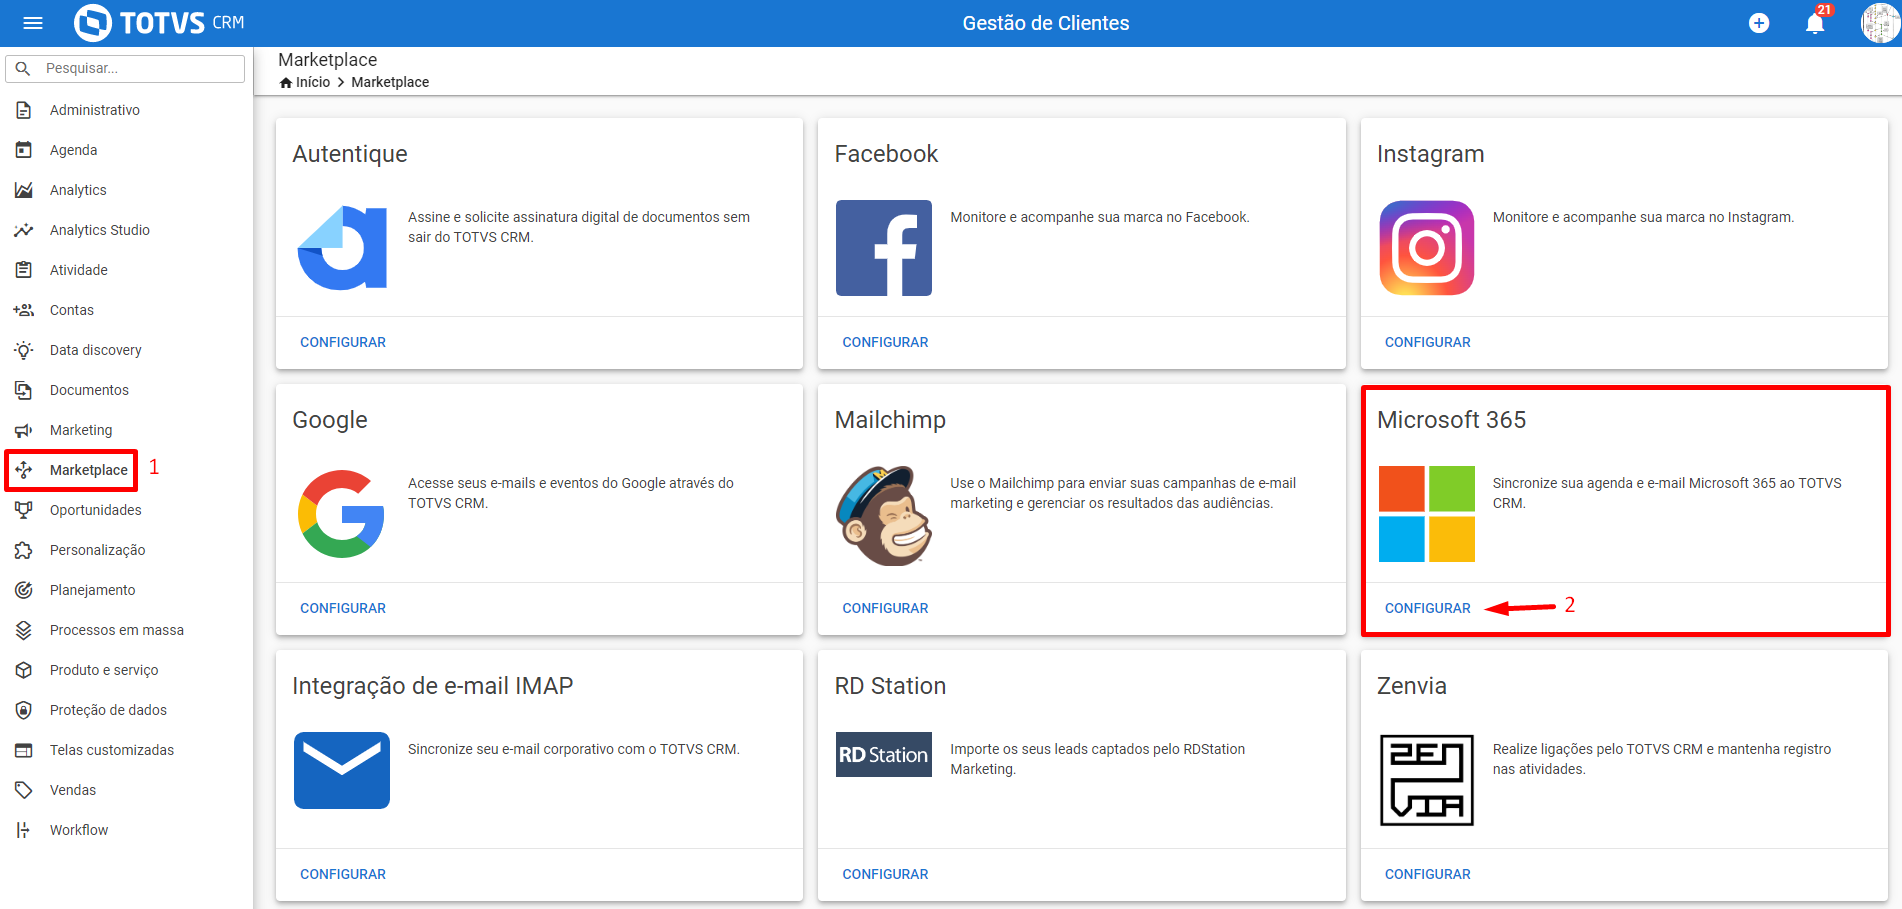This screenshot has height=909, width=1902.
Task: Click the Atividade clipboard icon
Action: pos(24,270)
